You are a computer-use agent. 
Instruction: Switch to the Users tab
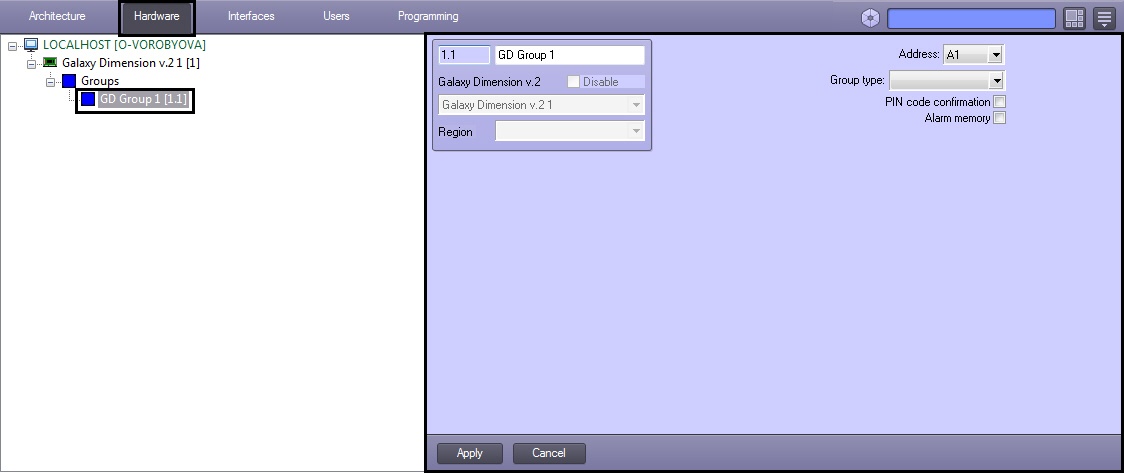336,16
